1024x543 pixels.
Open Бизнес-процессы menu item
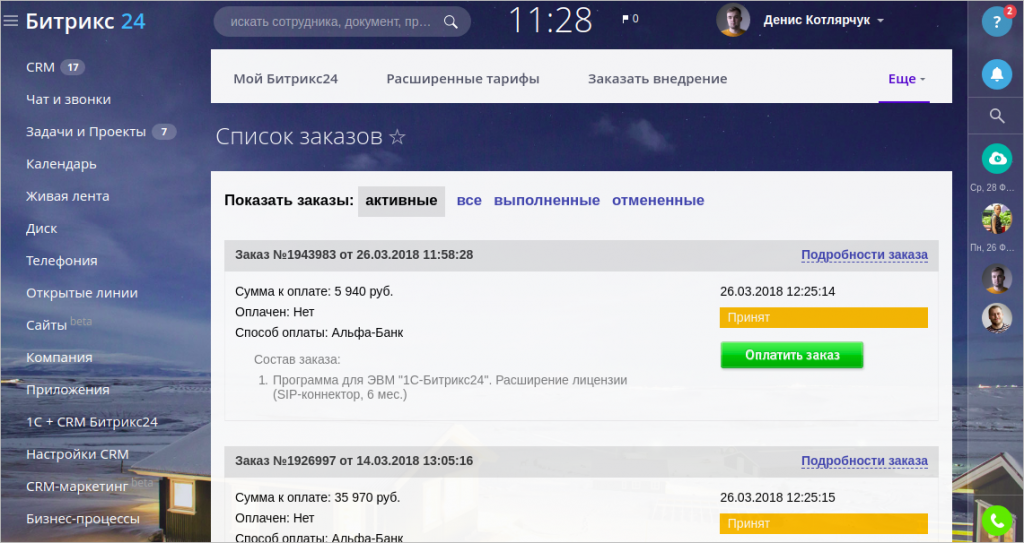coord(83,519)
